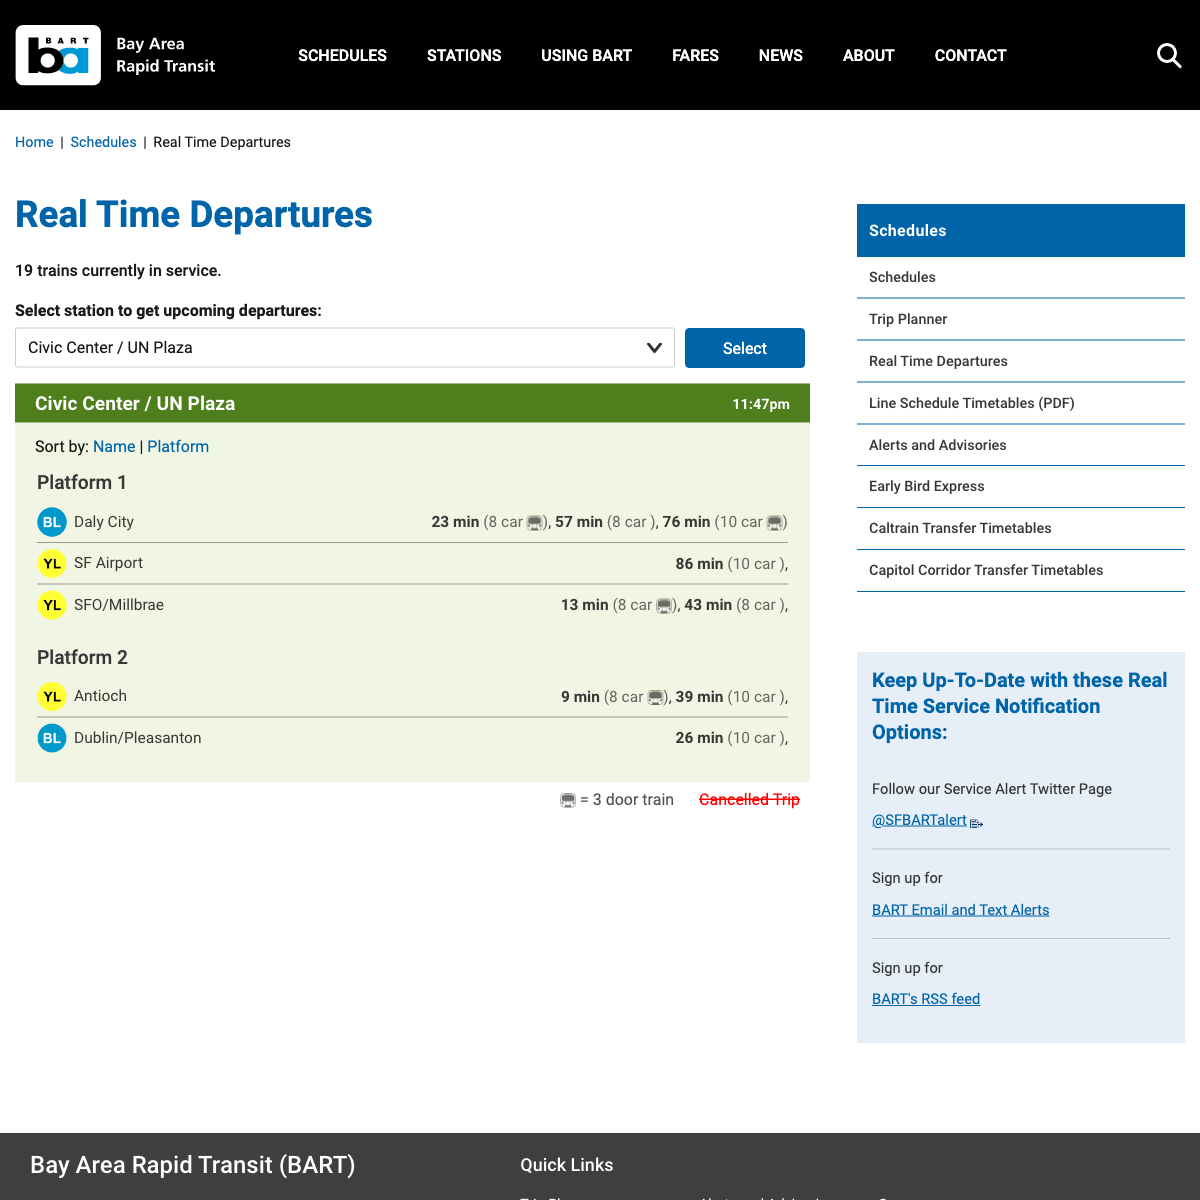
Task: Click the YL badge beside SFO/Millbrae
Action: pyautogui.click(x=52, y=605)
